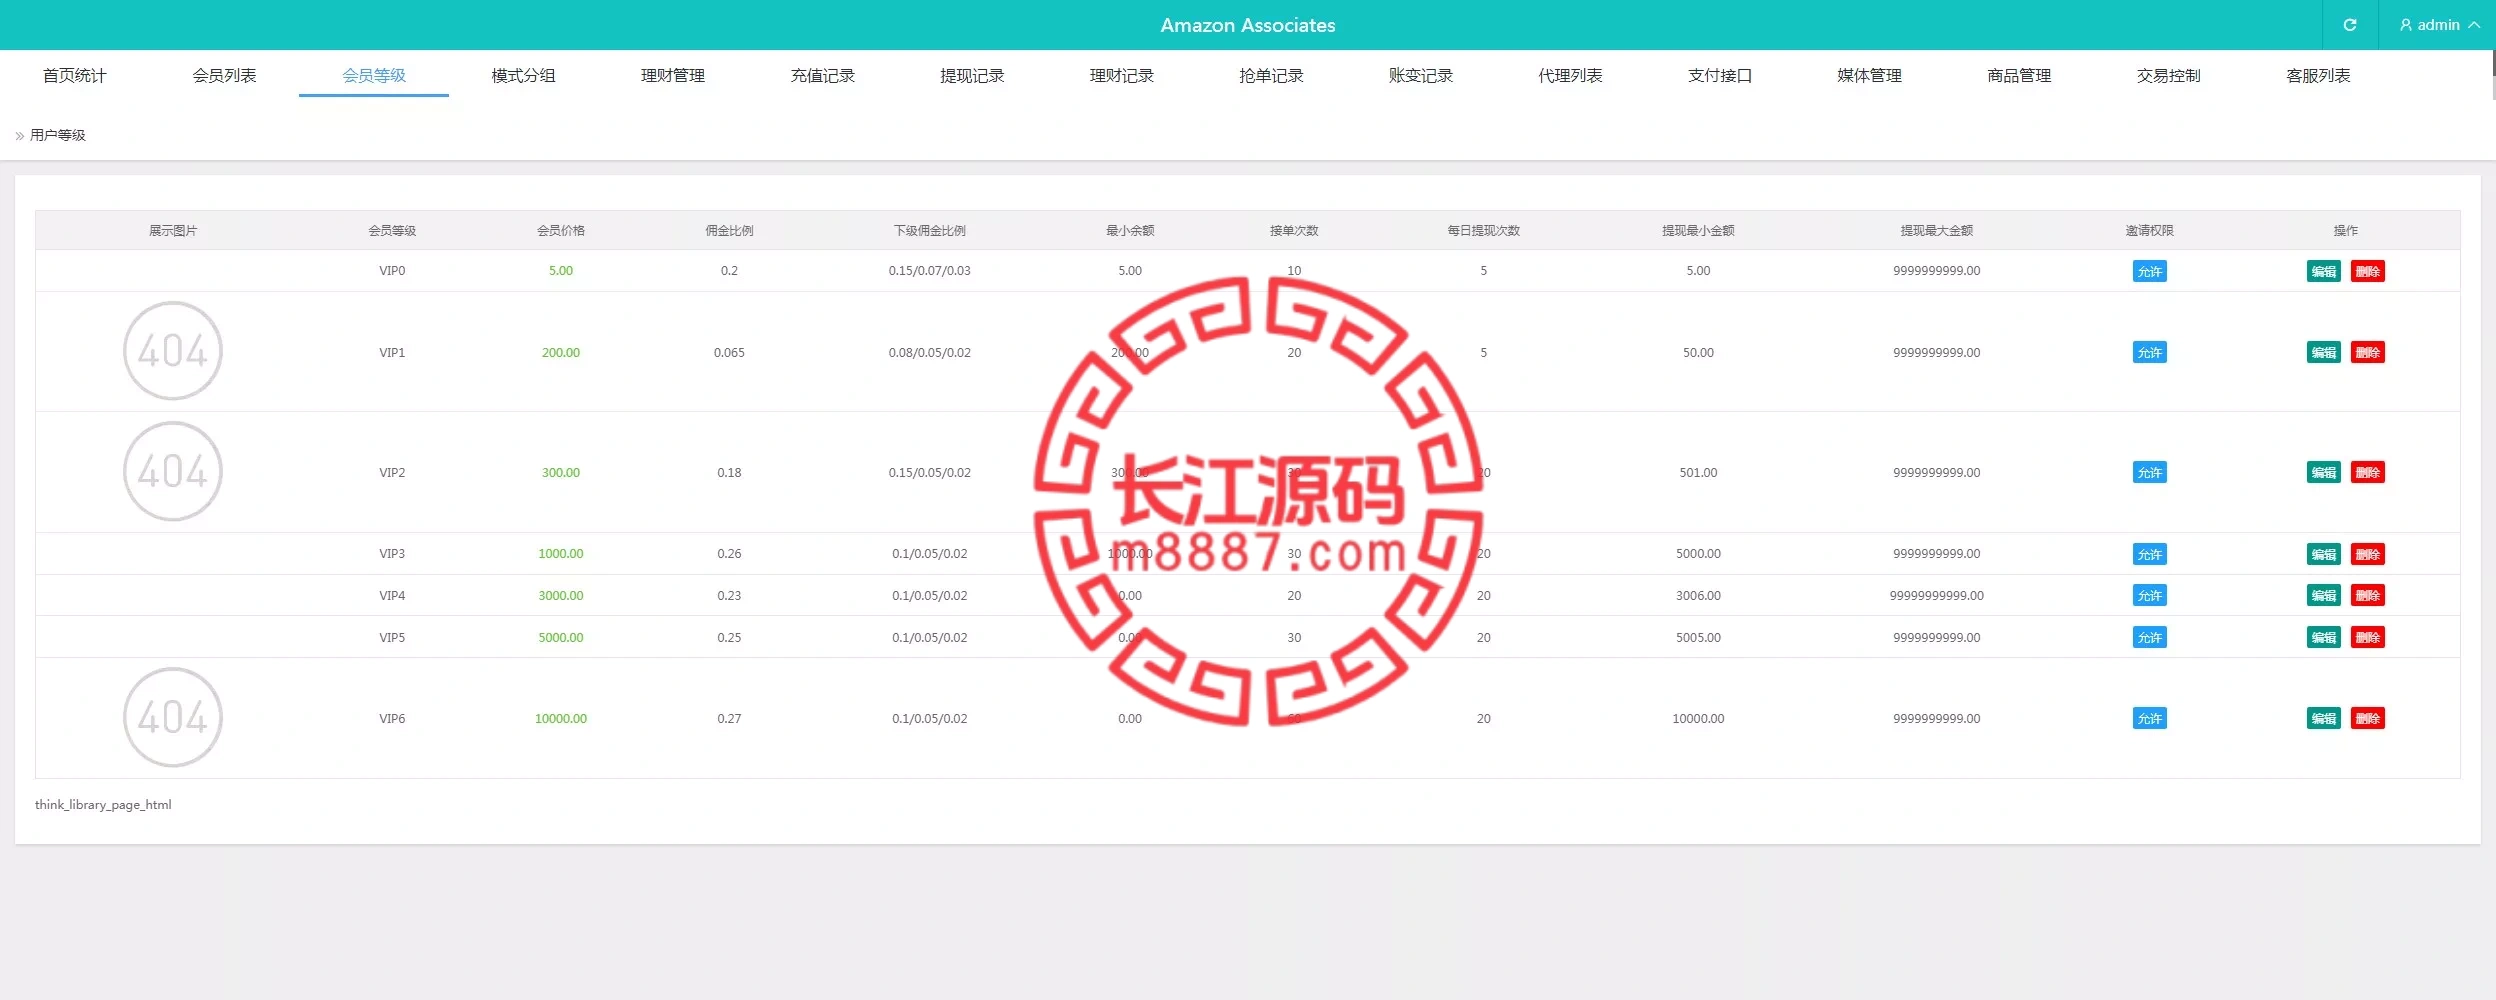Click the 提现最小金额 column header
Viewport: 2496px width, 1000px height.
1698,230
